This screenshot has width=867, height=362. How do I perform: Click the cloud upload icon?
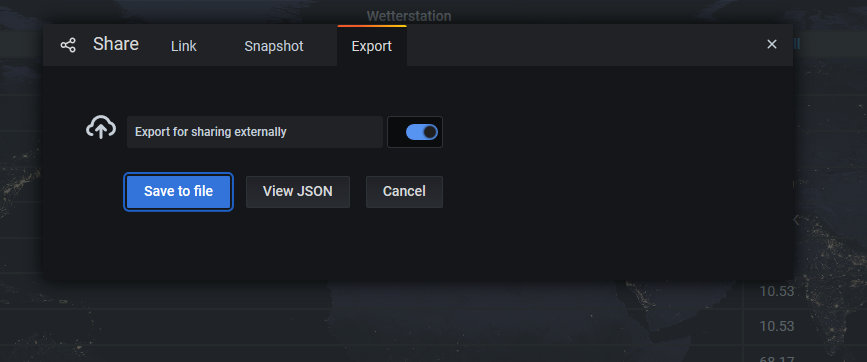pyautogui.click(x=101, y=128)
